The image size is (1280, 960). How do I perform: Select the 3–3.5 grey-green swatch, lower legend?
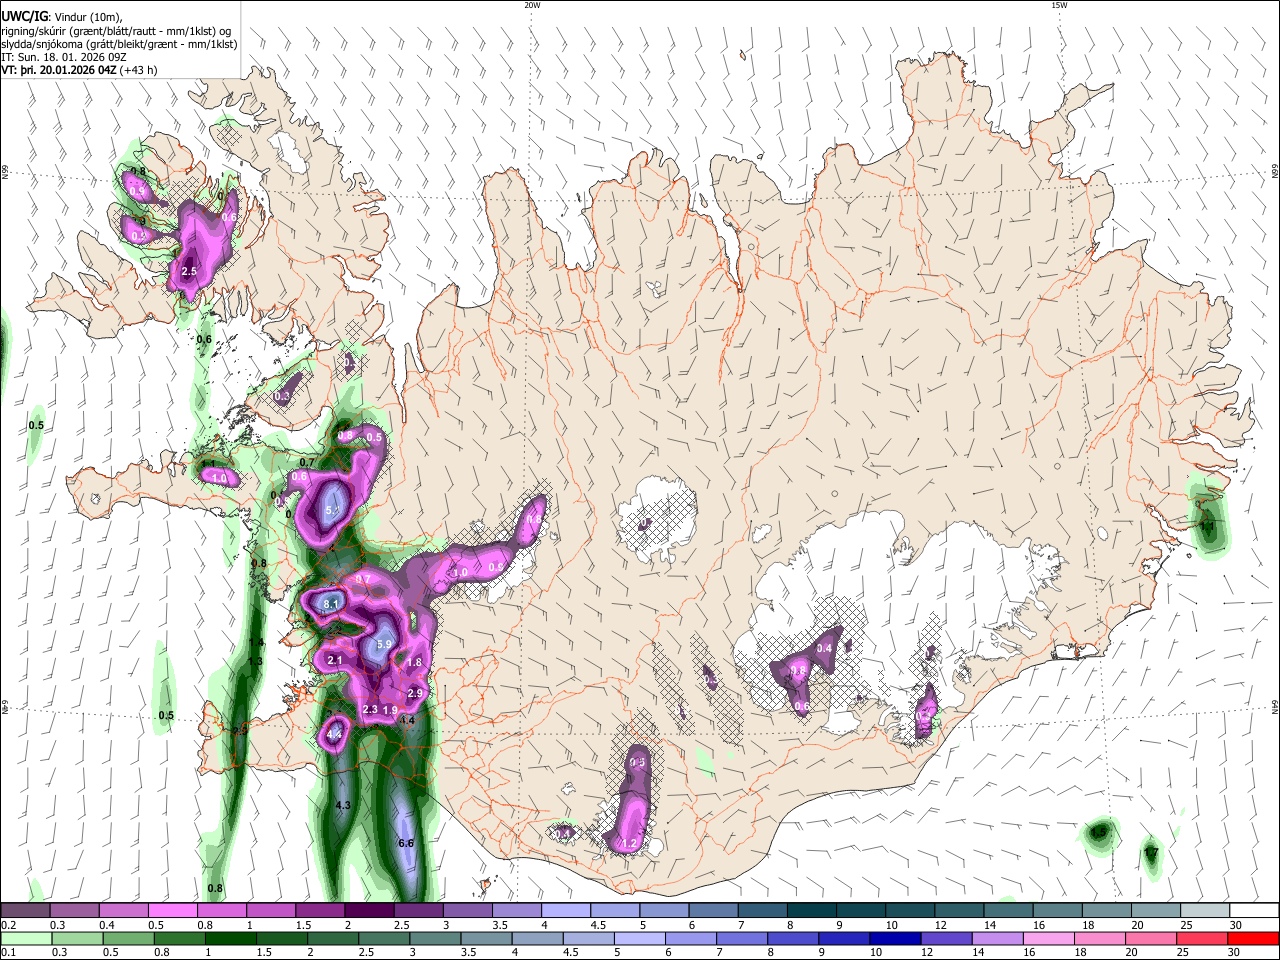435,938
